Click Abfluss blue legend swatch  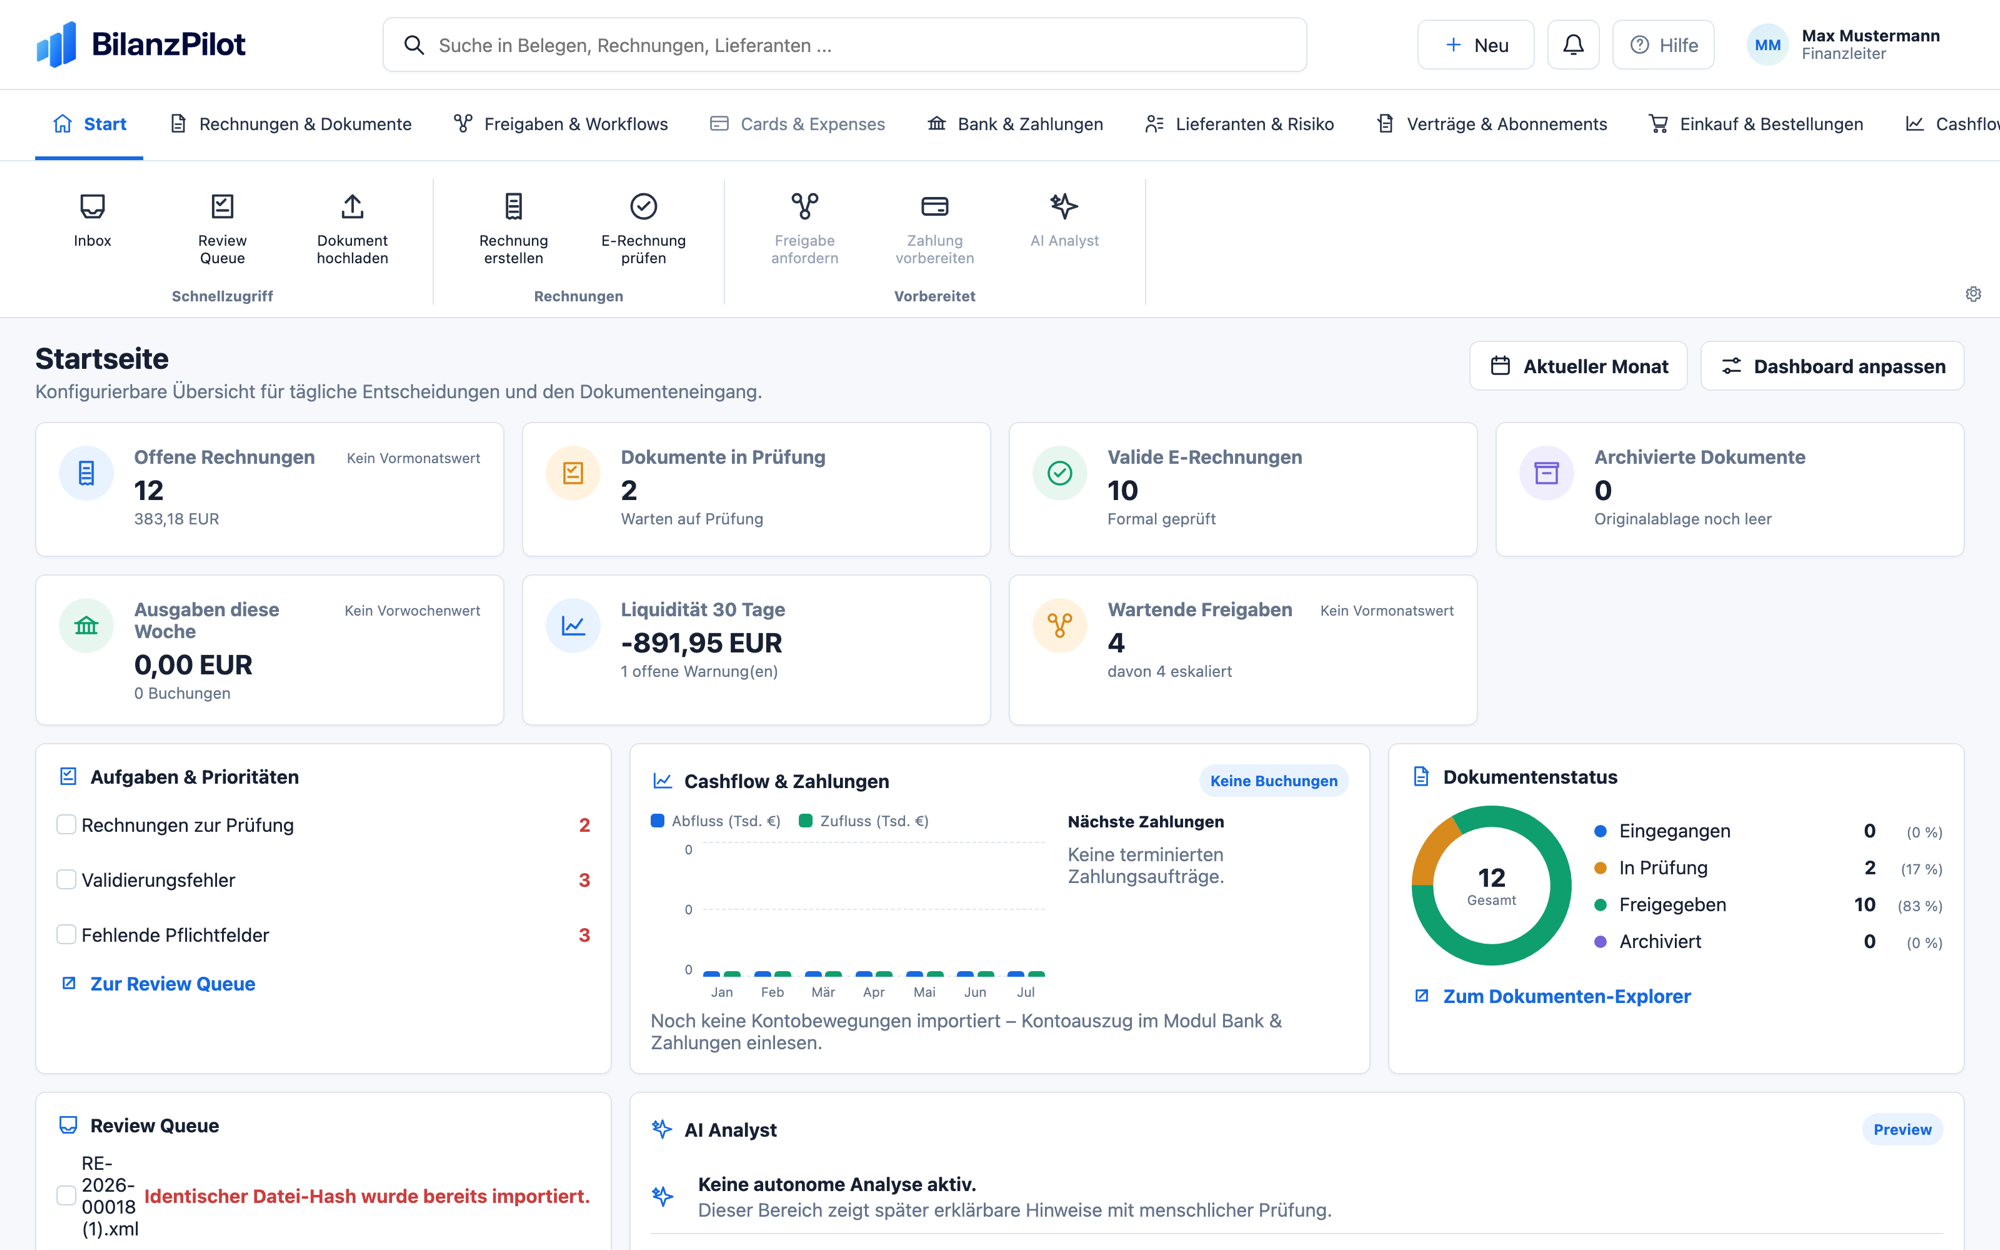[657, 821]
